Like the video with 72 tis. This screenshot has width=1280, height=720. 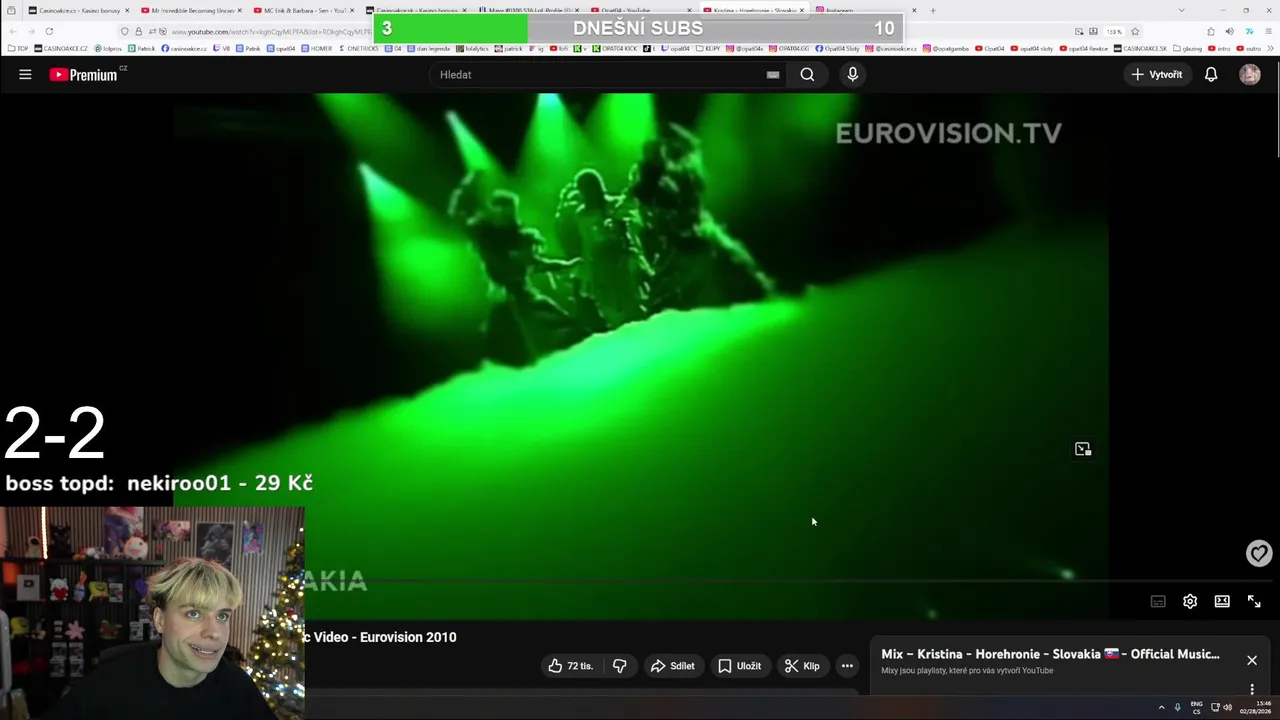[571, 666]
